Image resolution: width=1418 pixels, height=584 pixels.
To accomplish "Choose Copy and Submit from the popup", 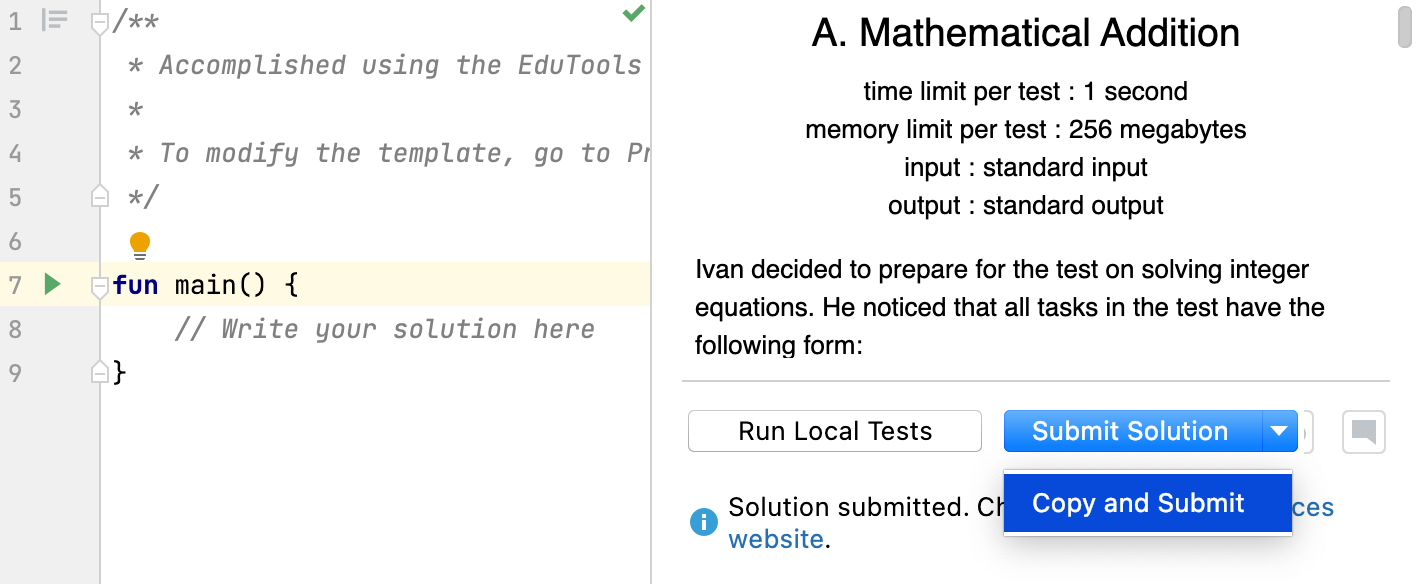I will (x=1138, y=503).
